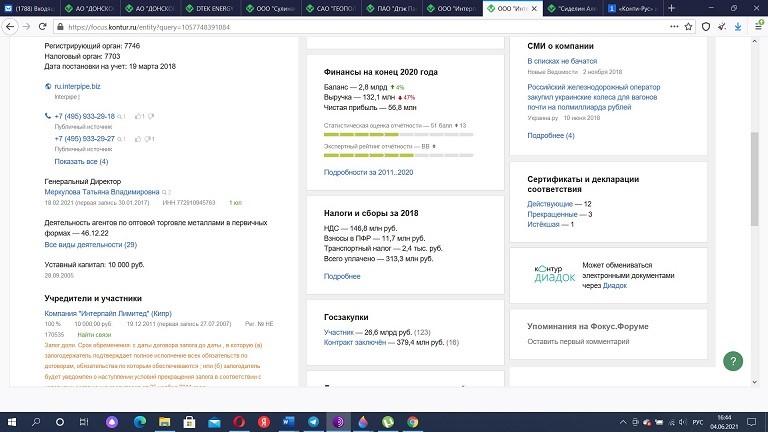Click search icon next to Меркулова Татьяна Владимировна

pos(166,192)
